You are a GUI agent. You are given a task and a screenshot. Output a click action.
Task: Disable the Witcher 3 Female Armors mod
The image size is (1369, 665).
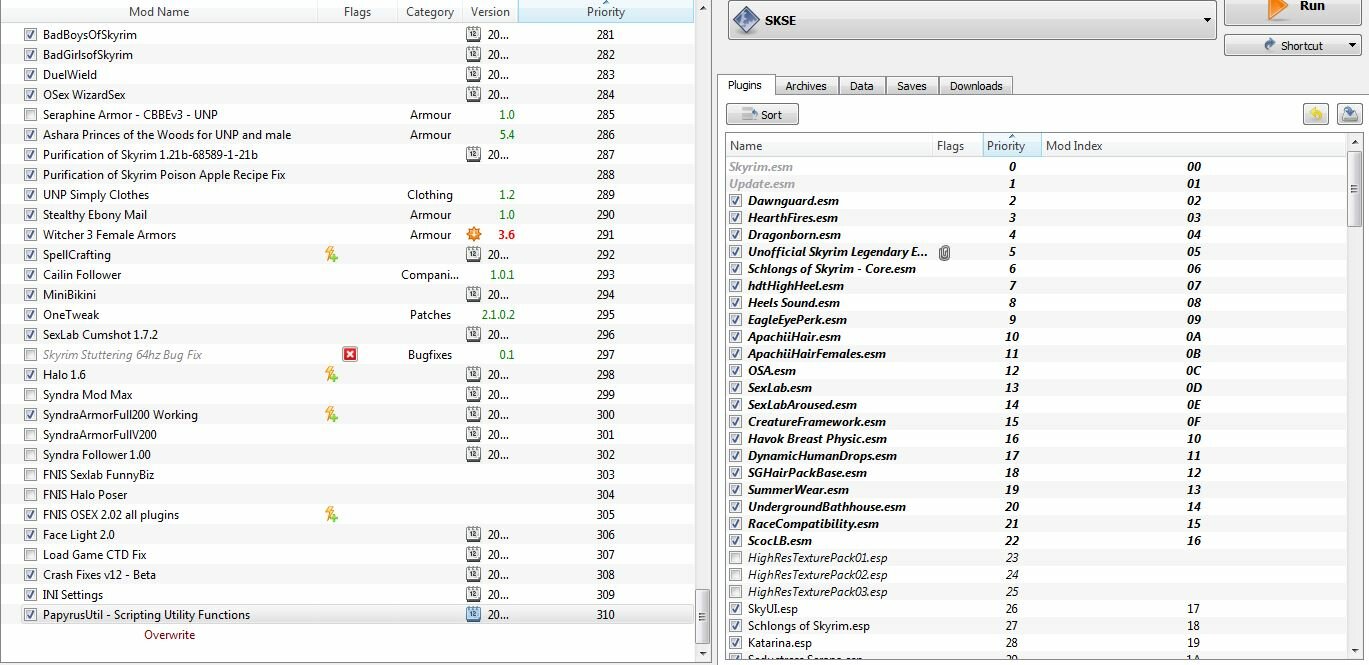tap(30, 234)
